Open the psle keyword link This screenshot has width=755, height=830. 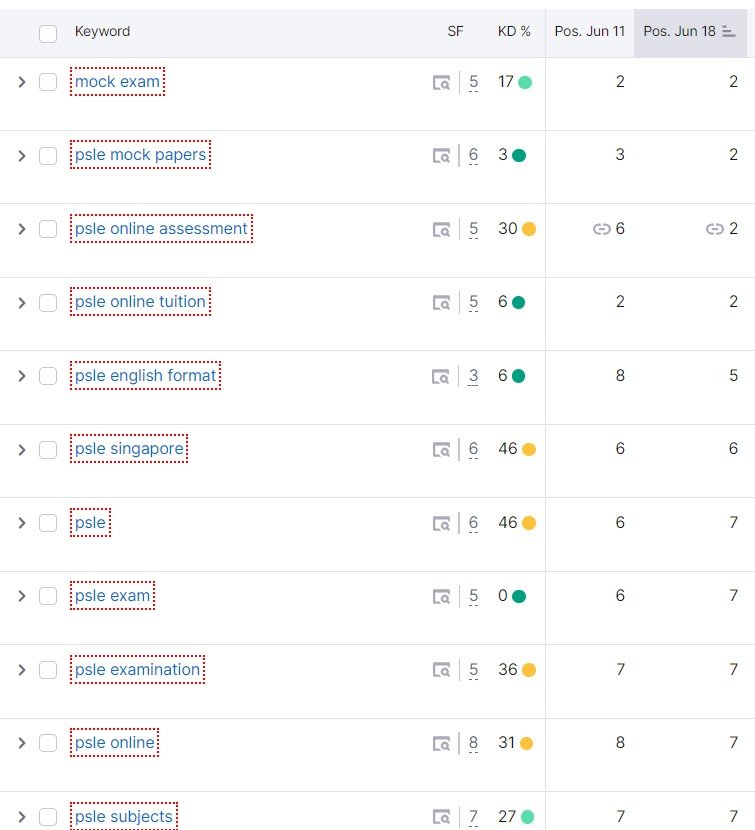point(91,522)
